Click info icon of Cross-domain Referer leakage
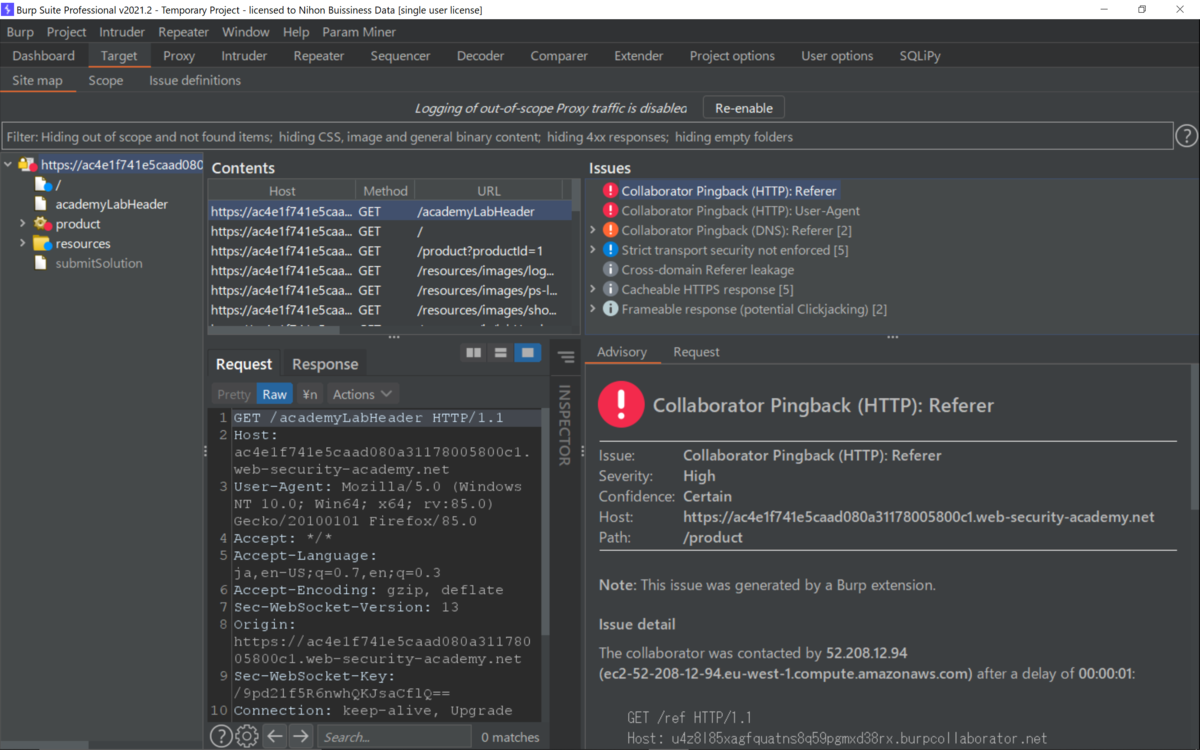The height and width of the screenshot is (750, 1200). tap(610, 270)
